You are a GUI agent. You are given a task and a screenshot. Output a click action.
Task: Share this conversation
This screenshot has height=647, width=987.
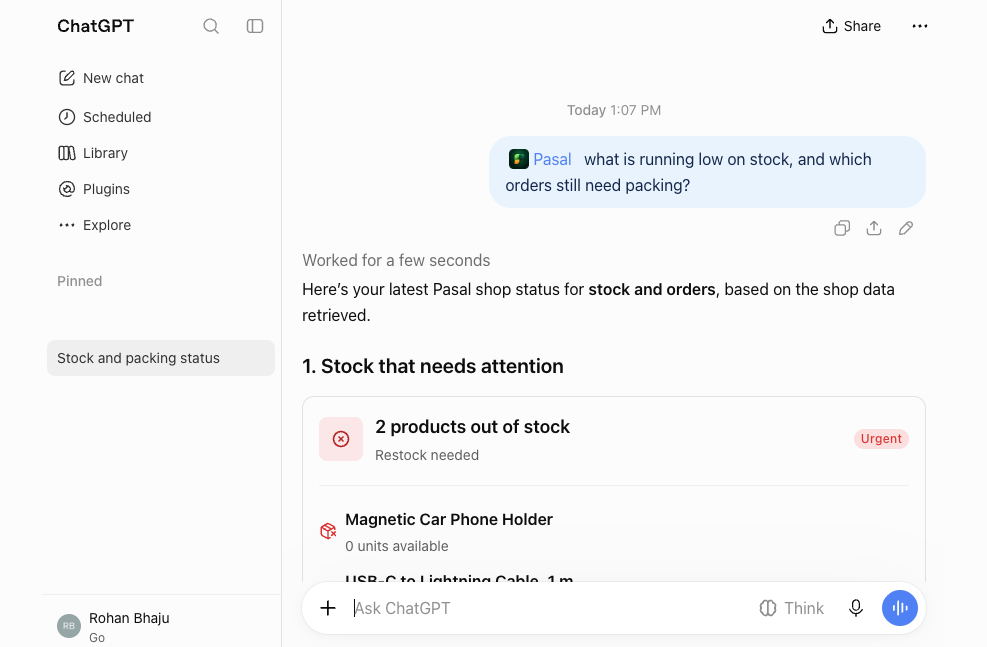pos(852,26)
